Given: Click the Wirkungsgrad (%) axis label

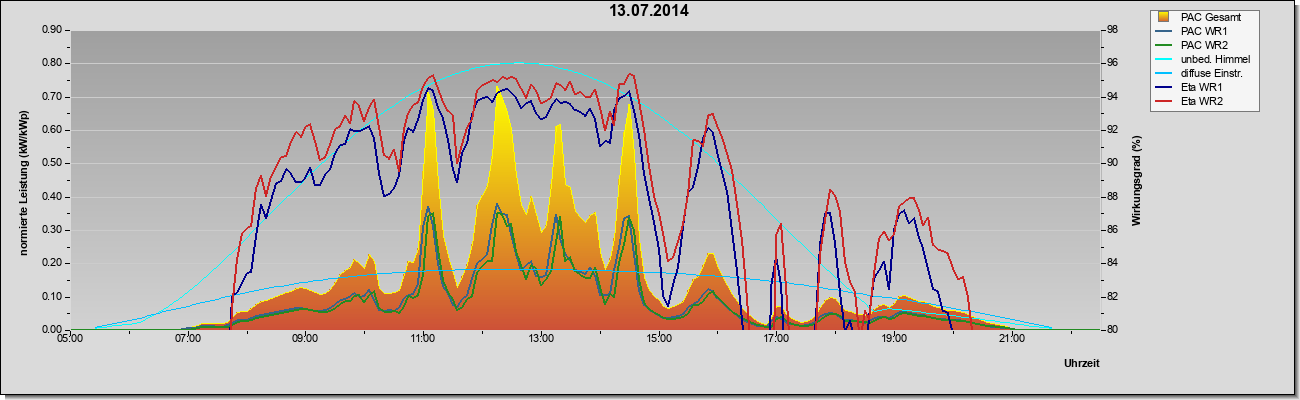Looking at the screenshot, I should (x=1137, y=180).
